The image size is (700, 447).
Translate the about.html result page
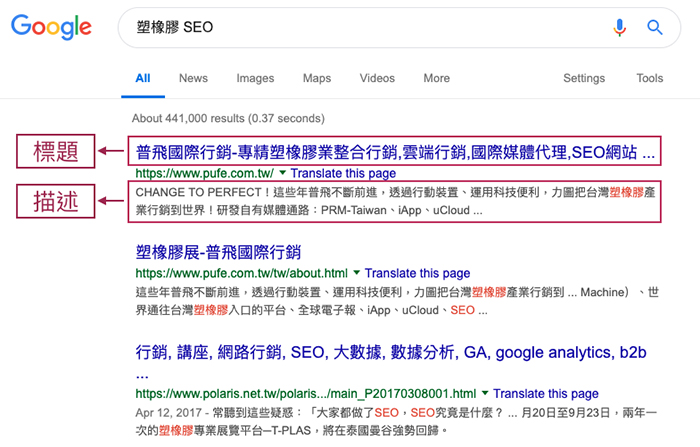point(417,273)
